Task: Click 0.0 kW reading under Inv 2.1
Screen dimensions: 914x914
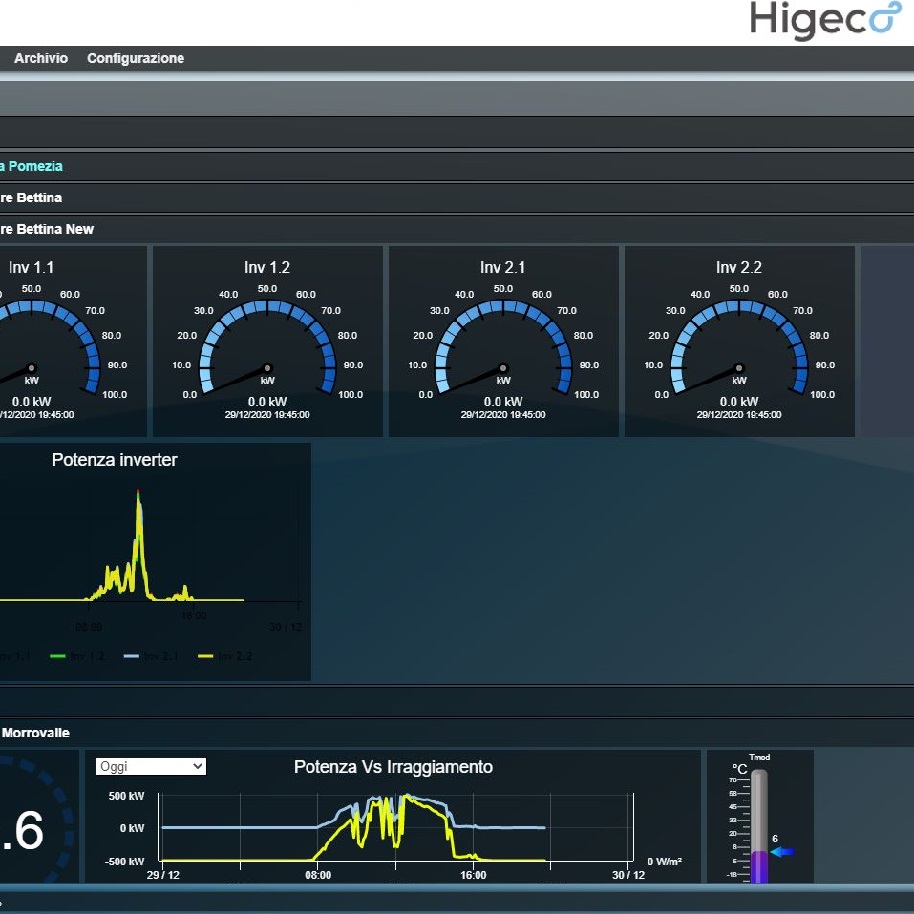Action: (x=503, y=402)
